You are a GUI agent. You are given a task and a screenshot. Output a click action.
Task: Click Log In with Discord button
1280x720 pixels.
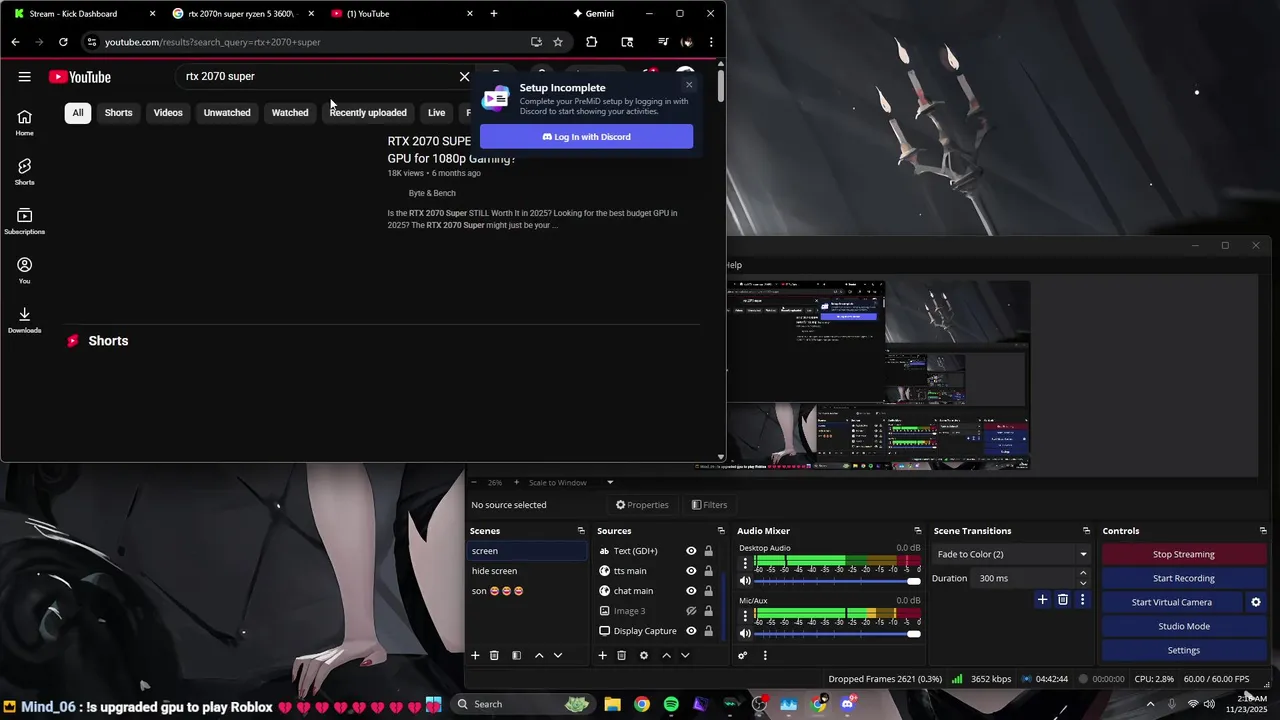click(586, 137)
